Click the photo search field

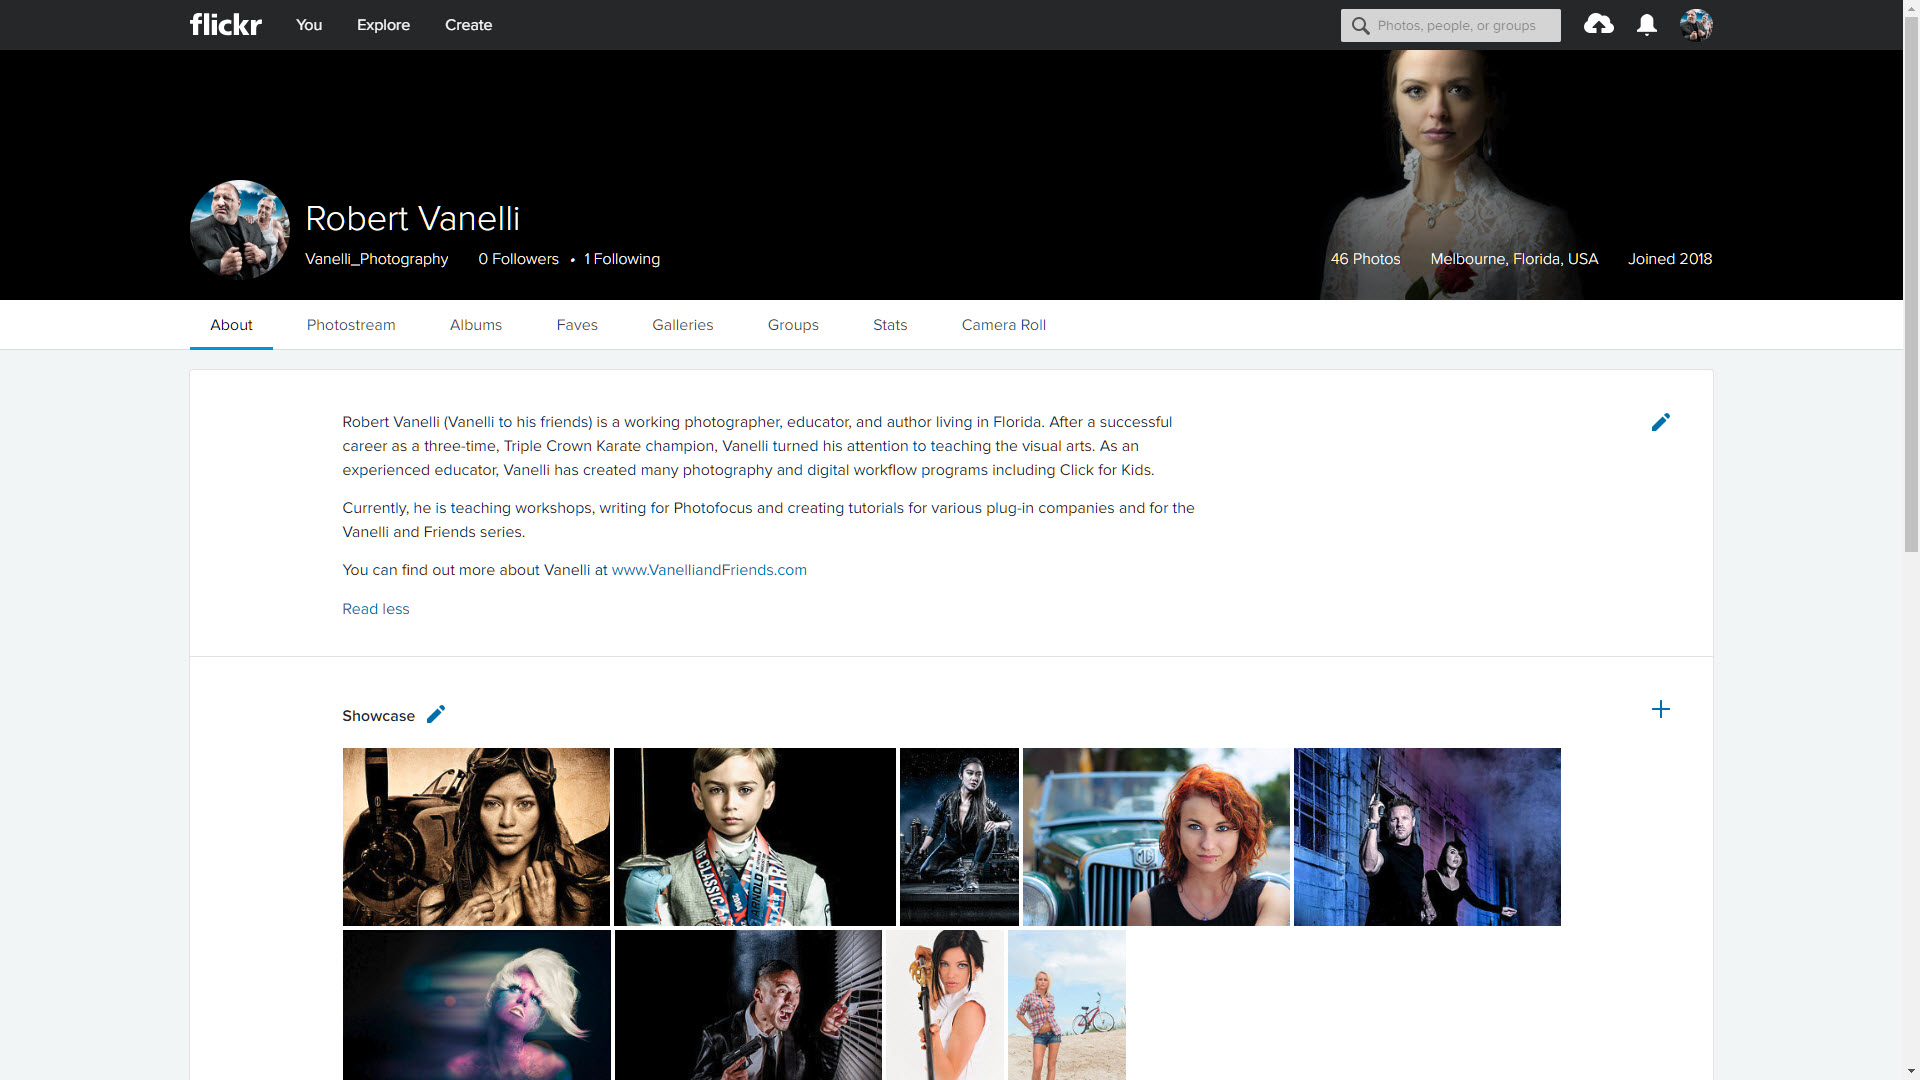click(1460, 25)
